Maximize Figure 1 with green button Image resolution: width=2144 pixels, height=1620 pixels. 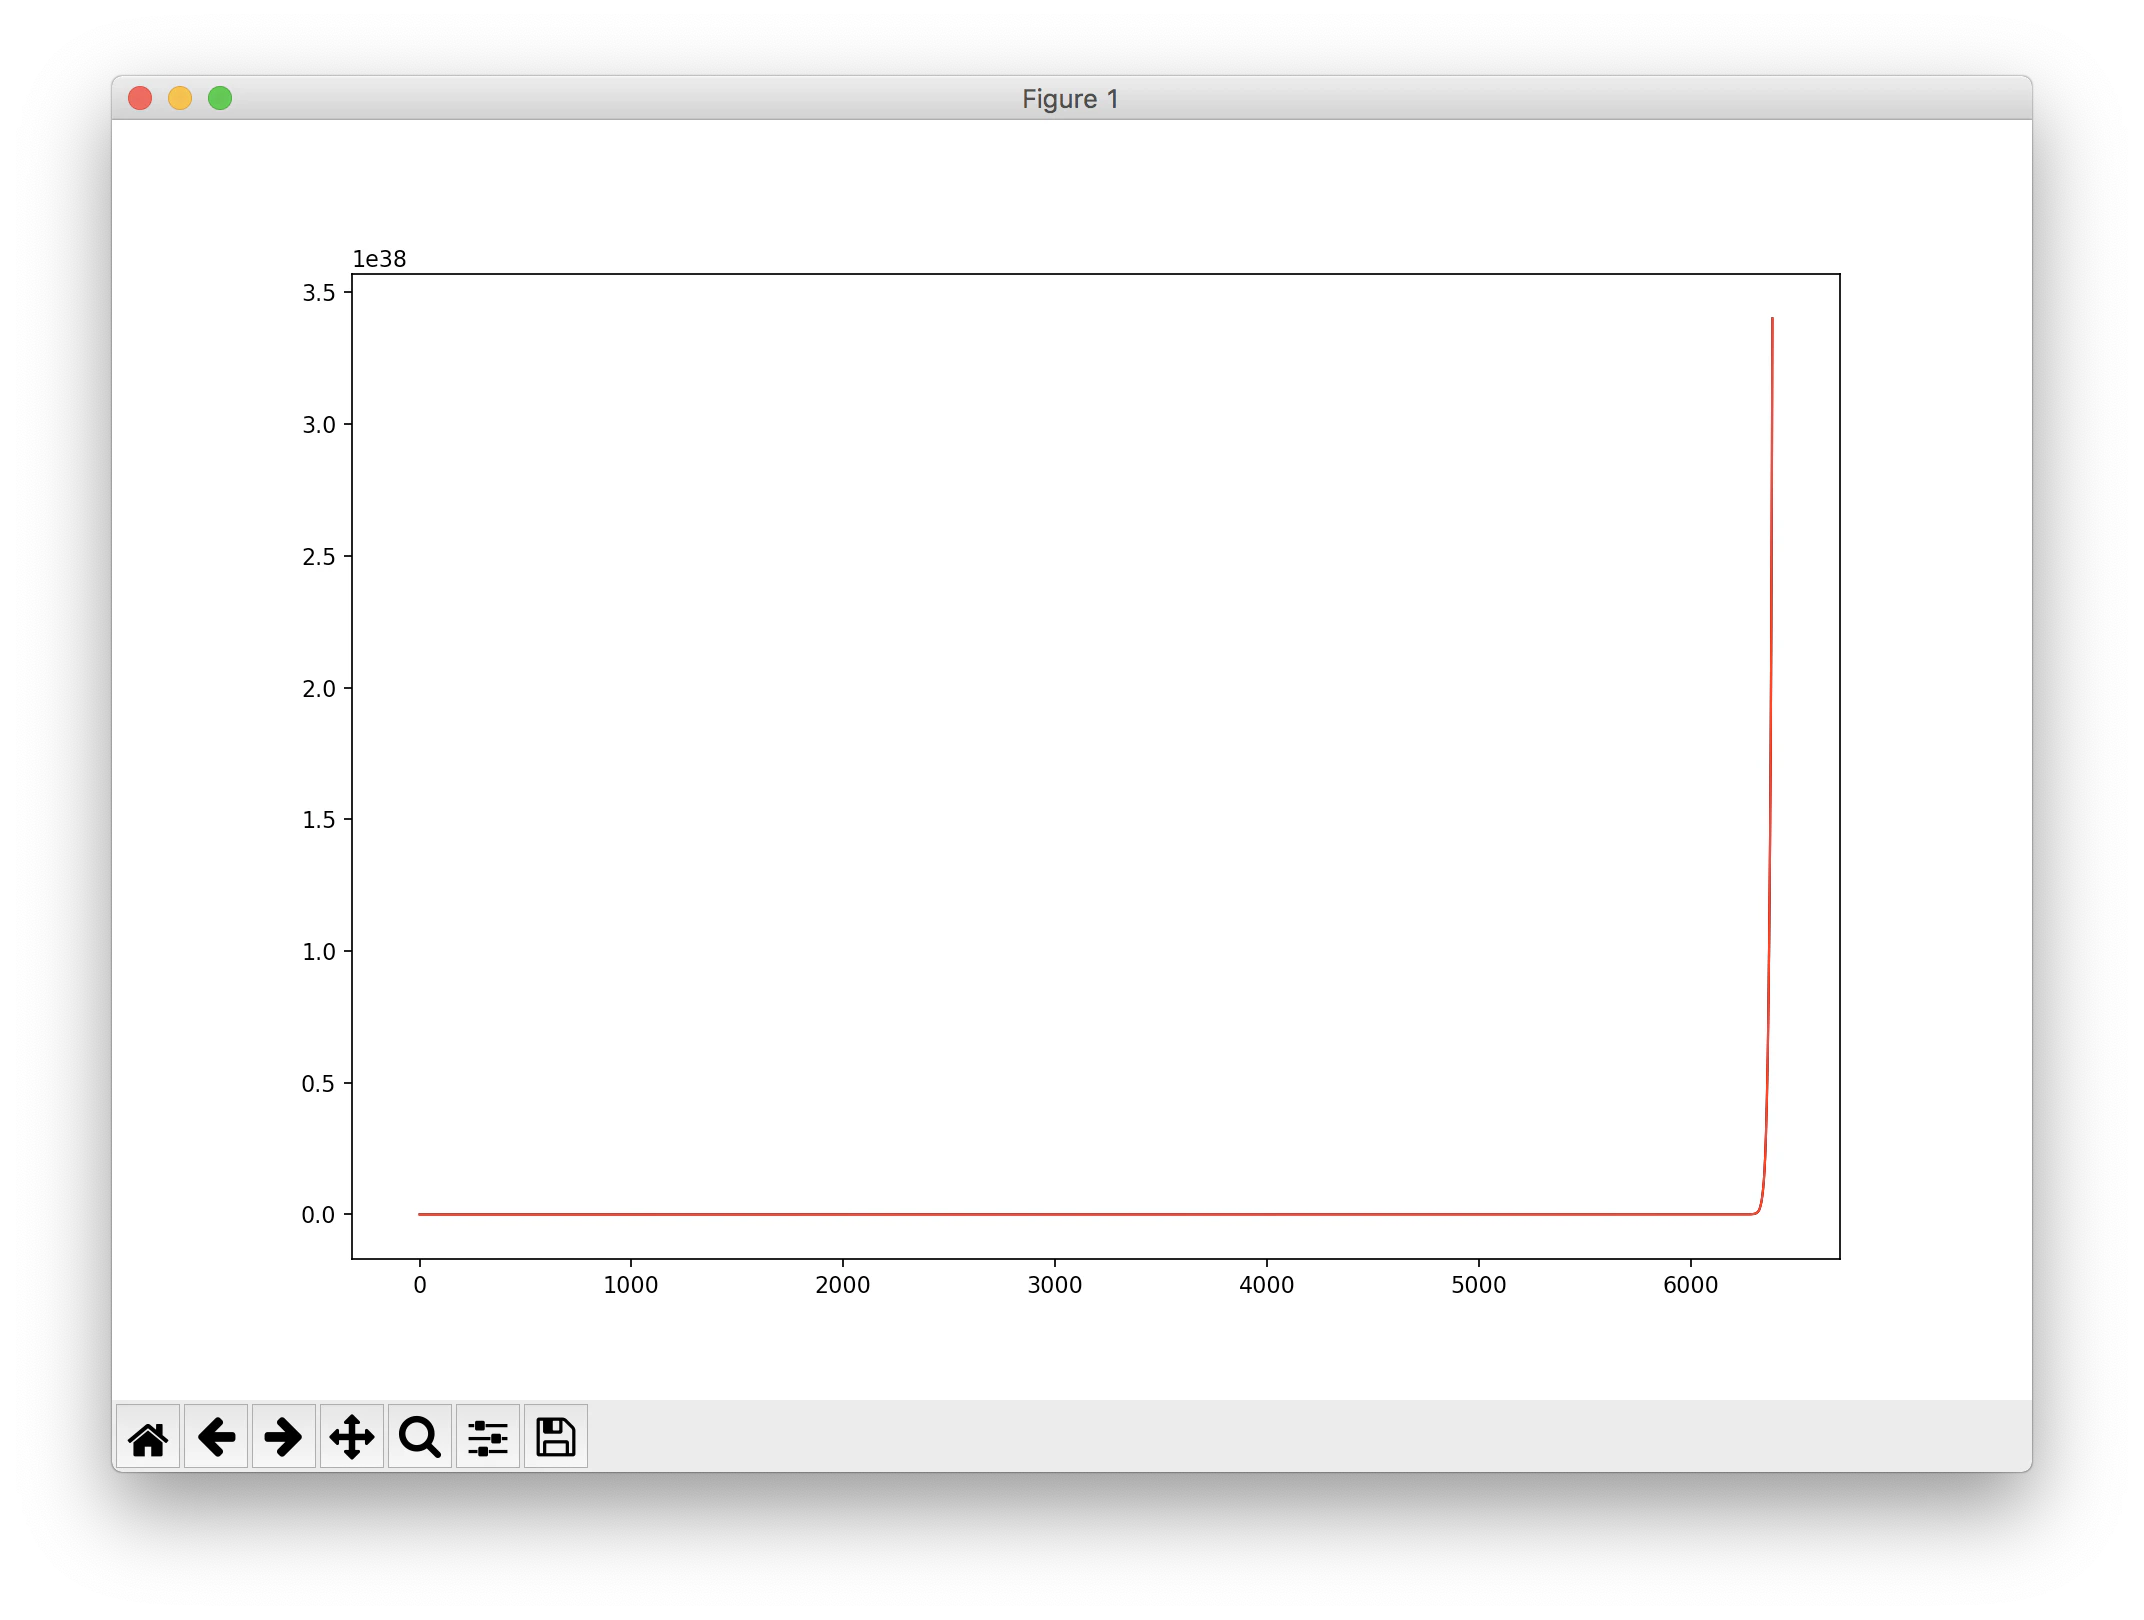point(220,98)
